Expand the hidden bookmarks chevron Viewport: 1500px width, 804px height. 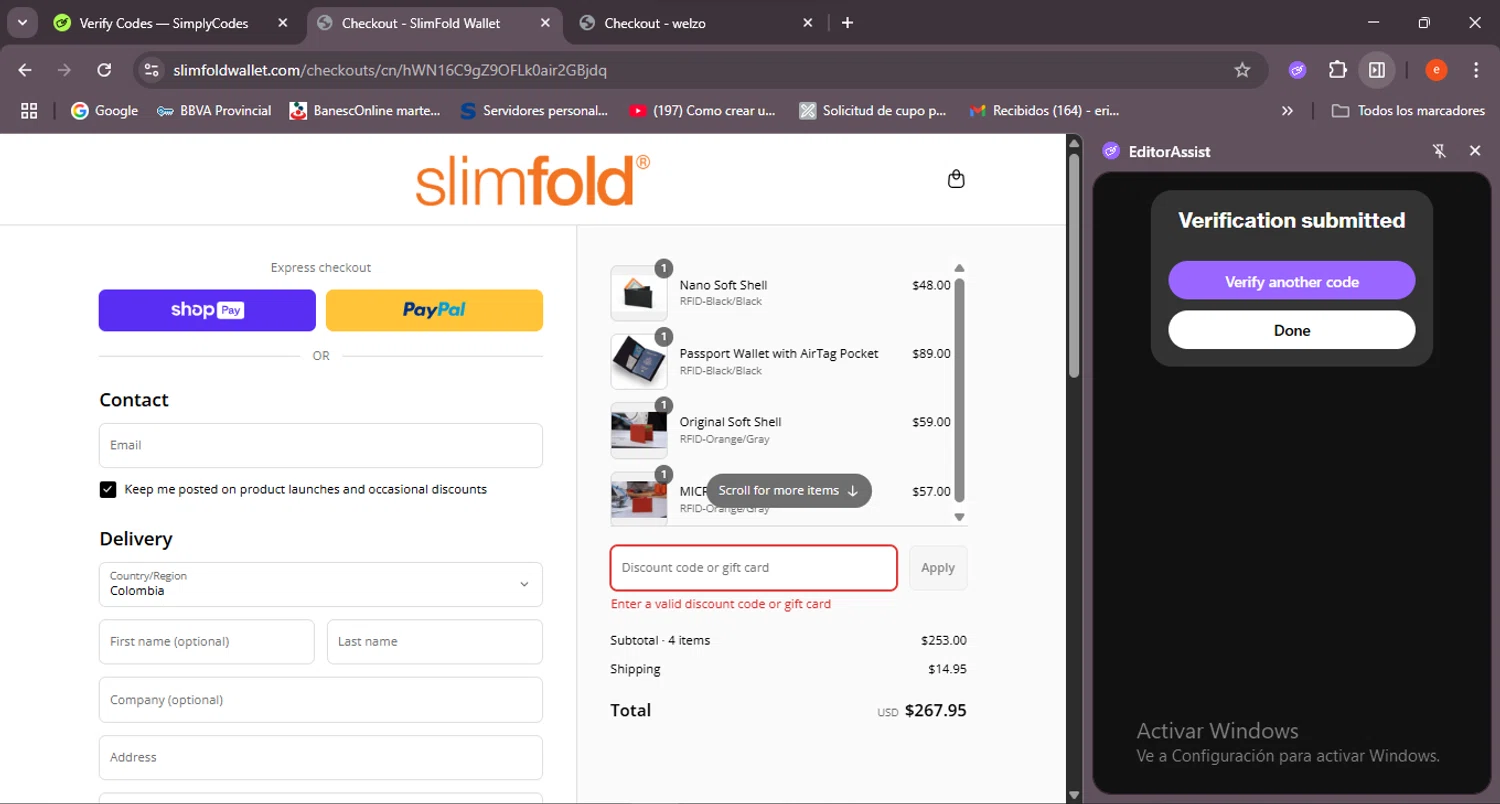tap(1287, 111)
